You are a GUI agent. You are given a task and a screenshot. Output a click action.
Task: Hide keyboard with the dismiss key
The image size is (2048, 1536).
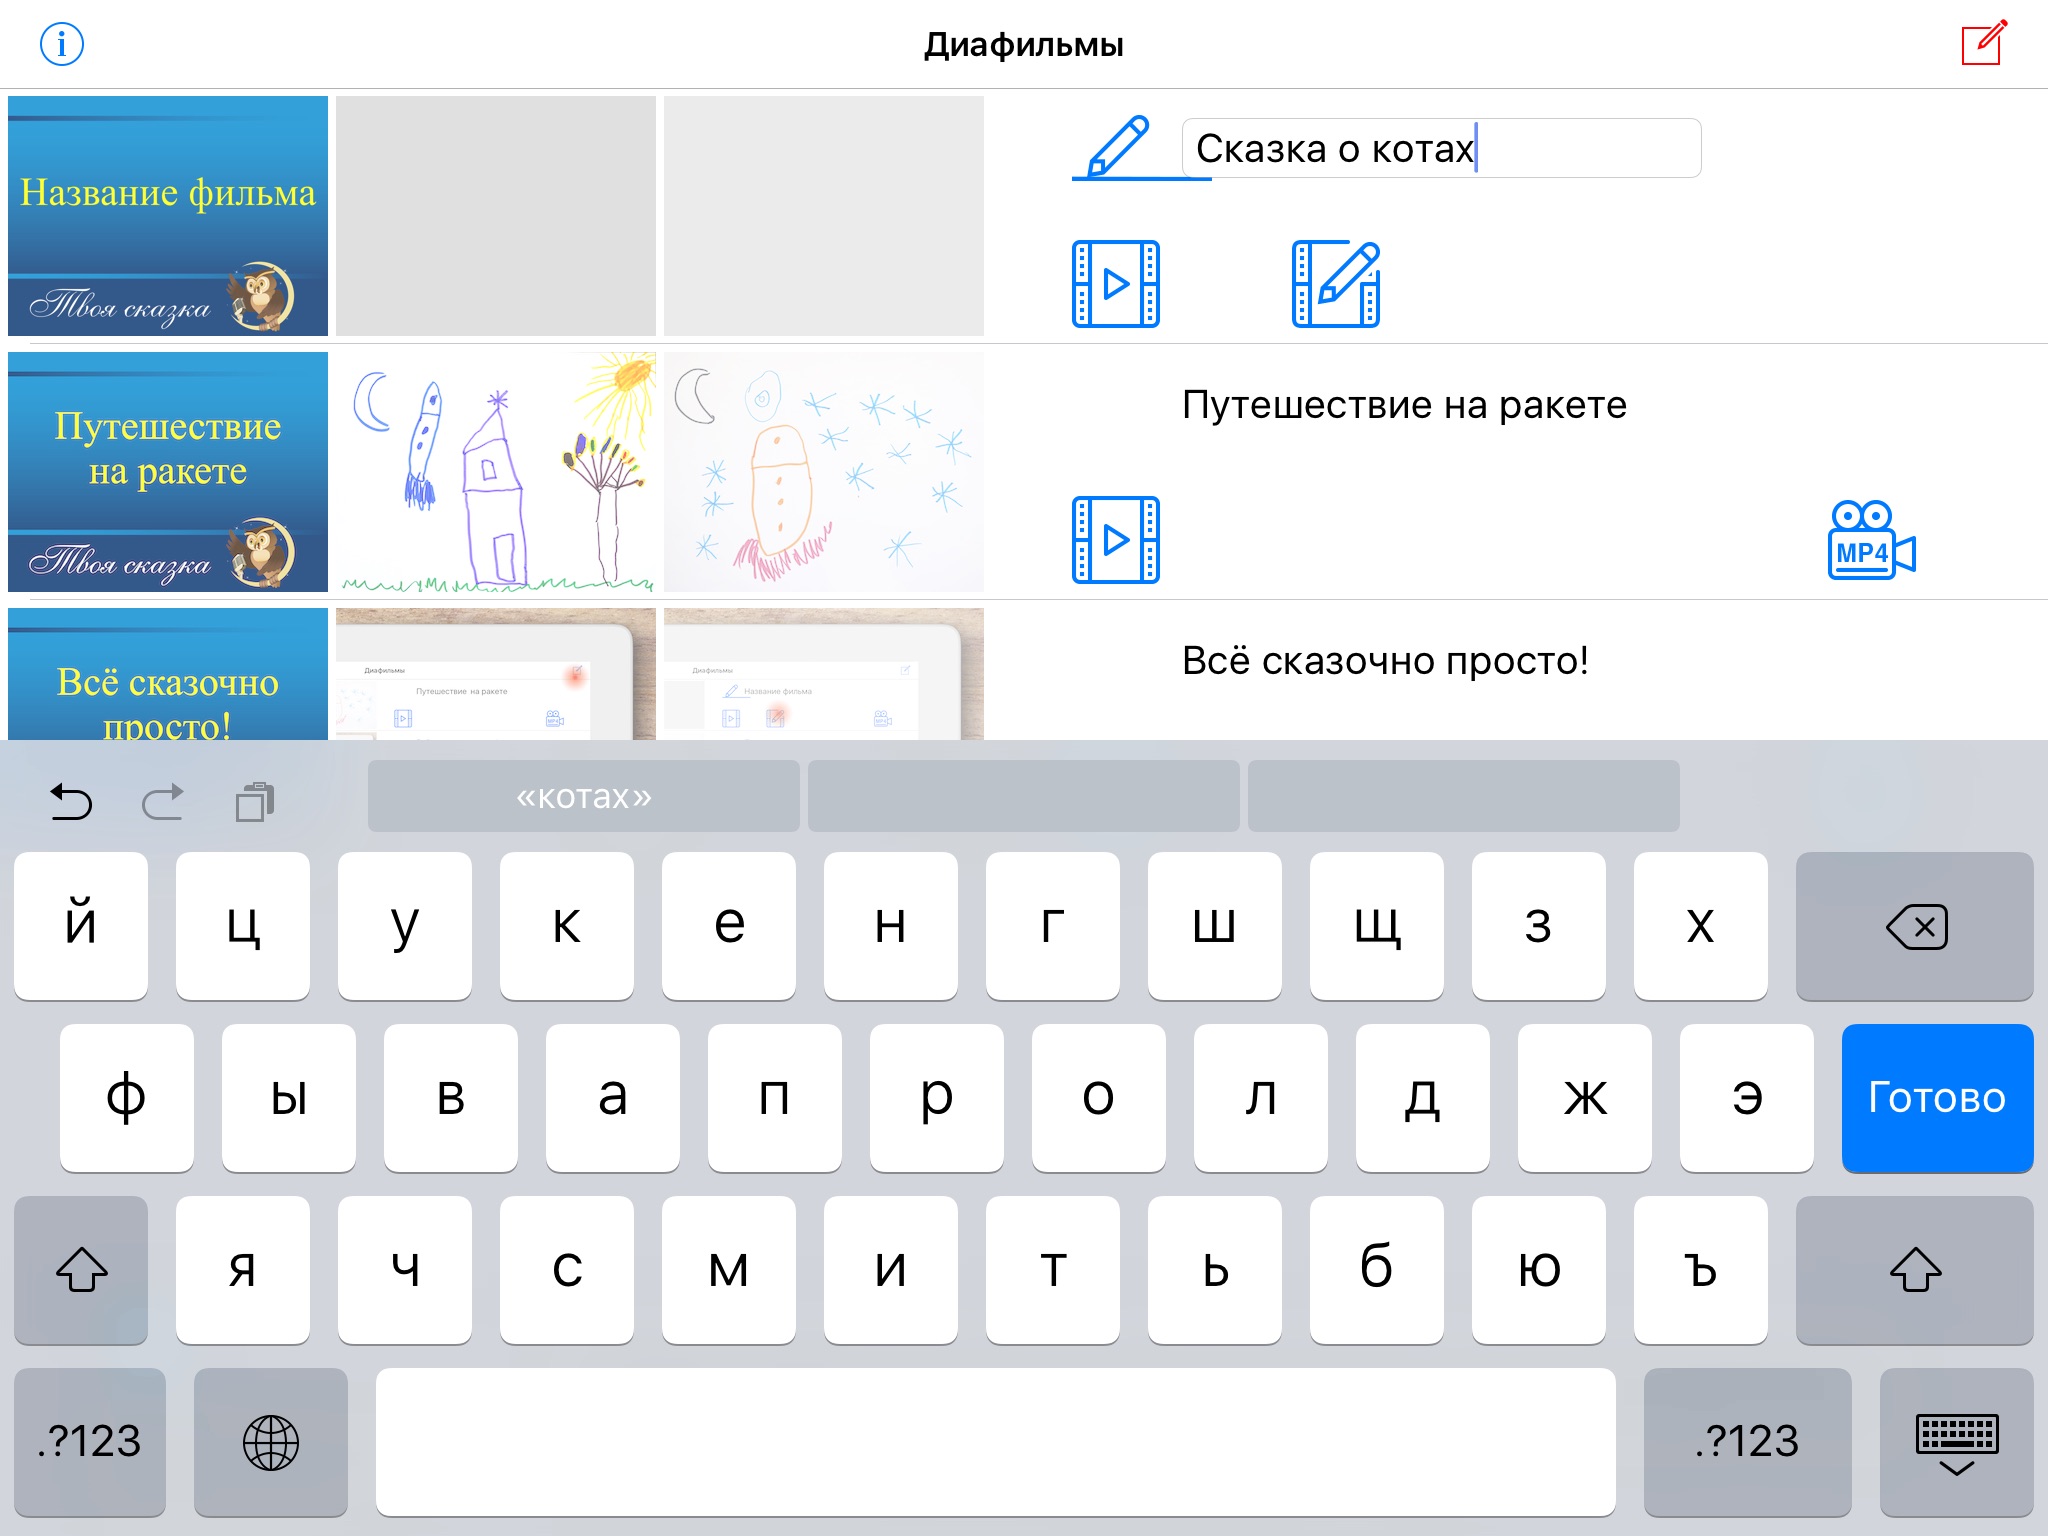(x=1956, y=1442)
